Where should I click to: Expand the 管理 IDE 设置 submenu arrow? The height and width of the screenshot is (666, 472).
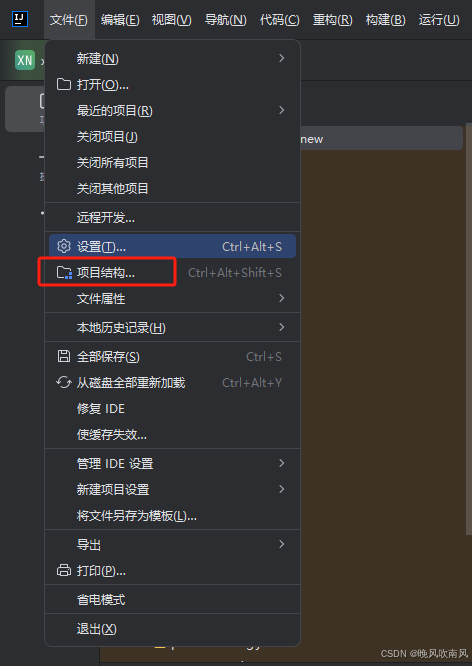coord(281,463)
